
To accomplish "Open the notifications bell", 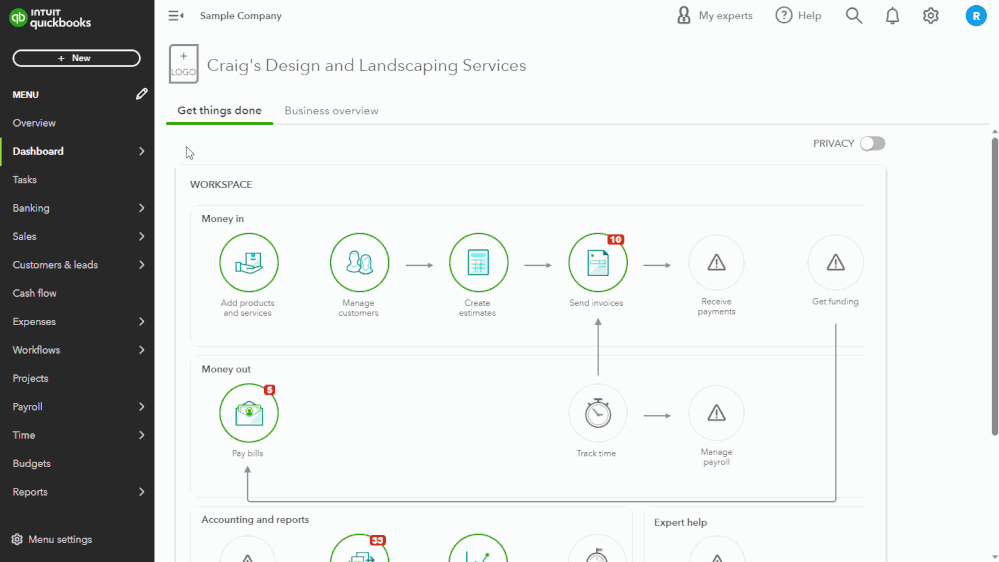I will 892,15.
